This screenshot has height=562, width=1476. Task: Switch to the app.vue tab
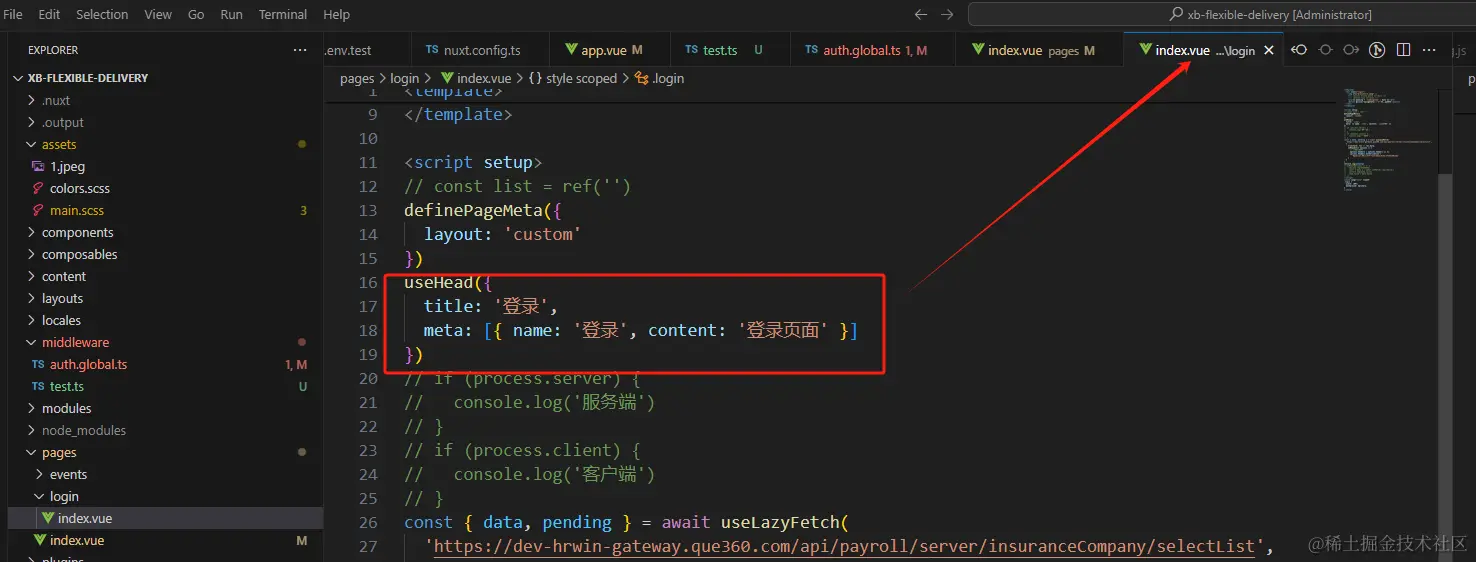pos(610,50)
